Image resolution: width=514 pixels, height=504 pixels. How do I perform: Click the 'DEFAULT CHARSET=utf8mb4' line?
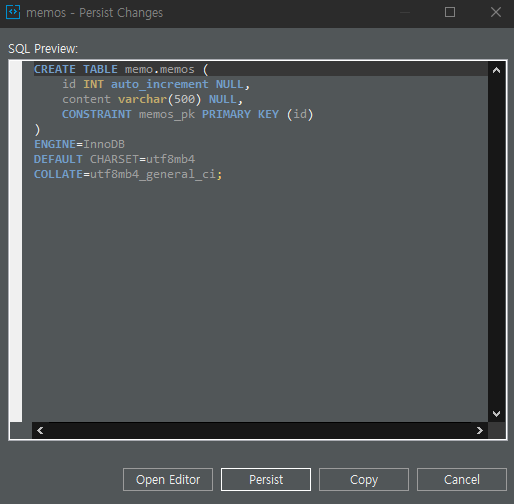pyautogui.click(x=114, y=159)
